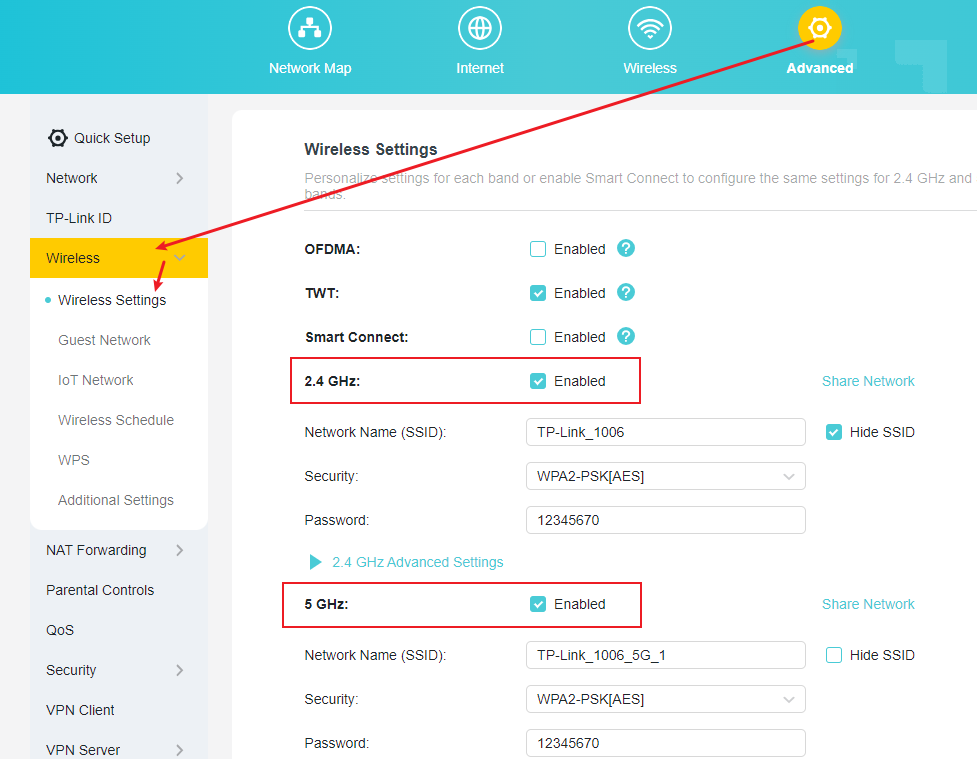
Task: Disable the 5 GHz band checkbox
Action: click(x=538, y=604)
